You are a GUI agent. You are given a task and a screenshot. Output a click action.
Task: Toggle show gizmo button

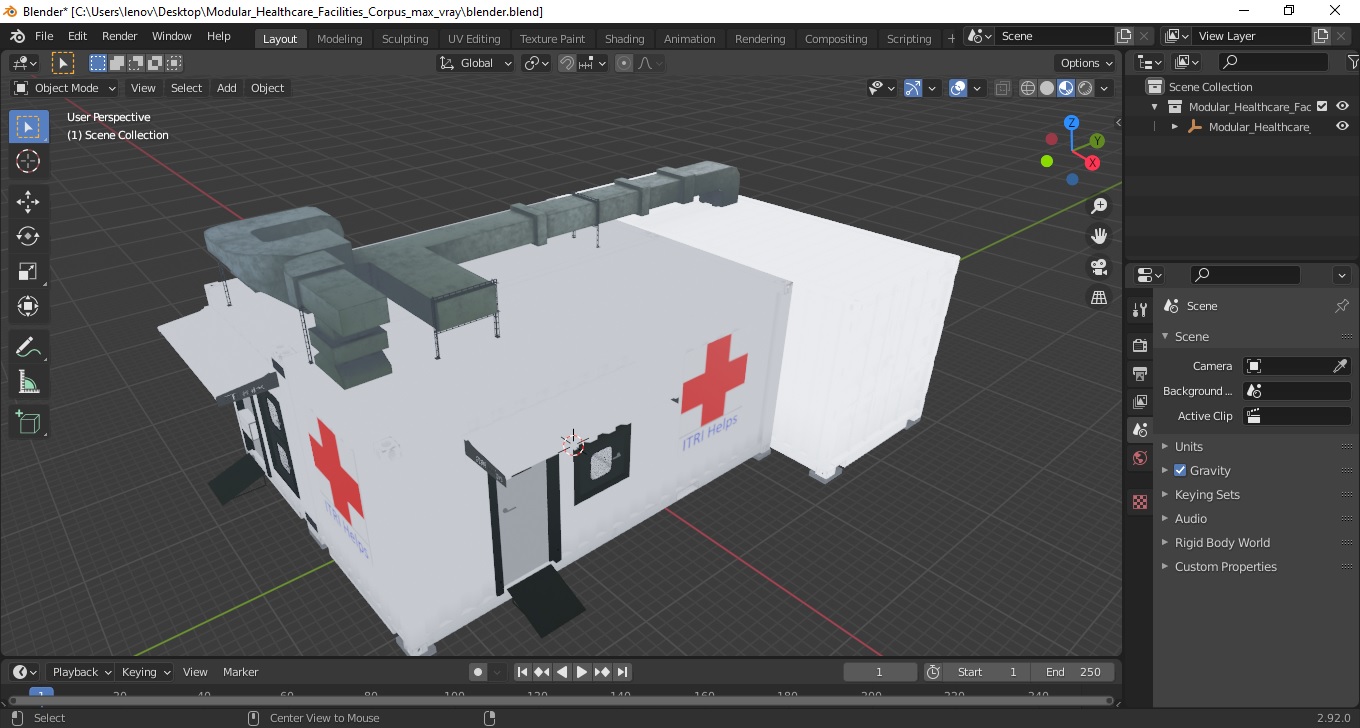click(913, 88)
